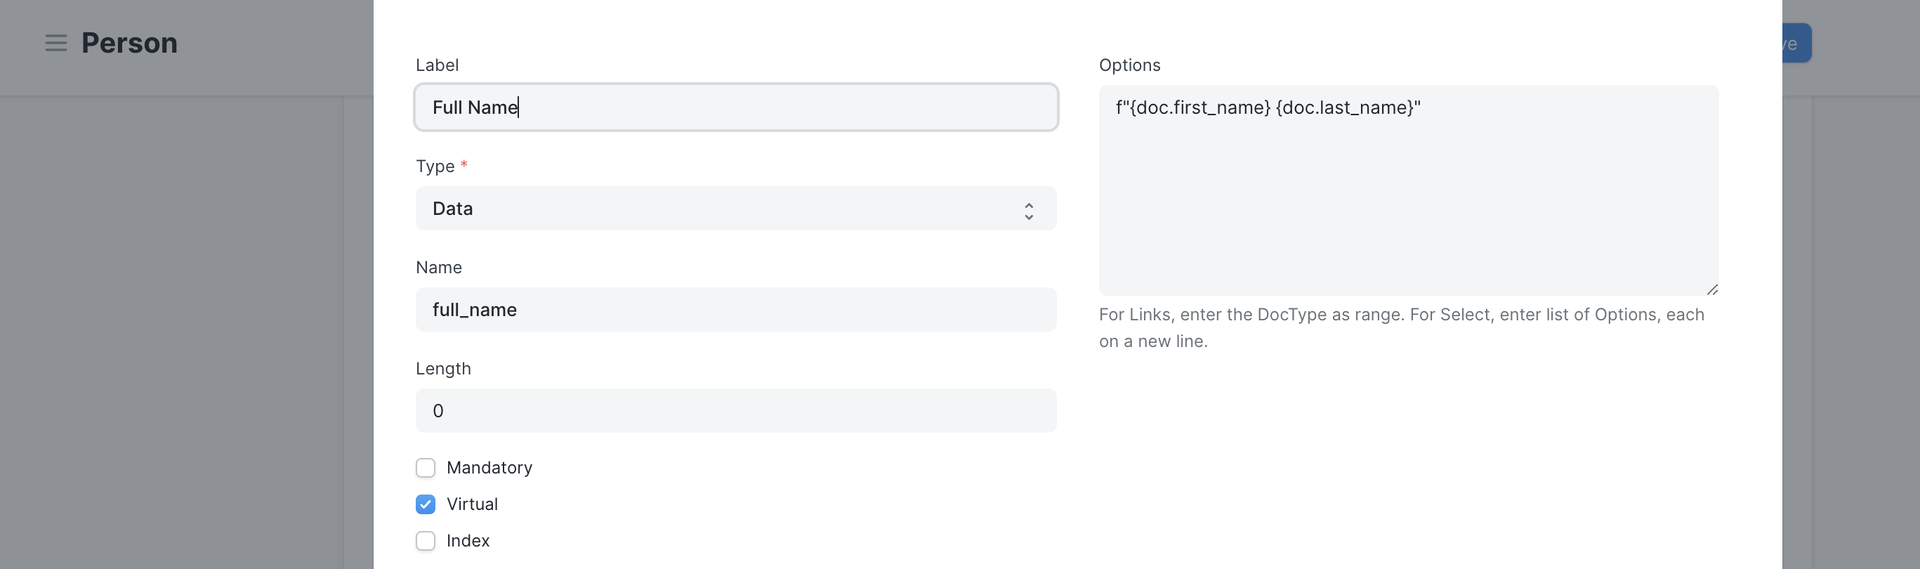
Task: Click the Options textarea resize handle
Action: [x=1712, y=289]
